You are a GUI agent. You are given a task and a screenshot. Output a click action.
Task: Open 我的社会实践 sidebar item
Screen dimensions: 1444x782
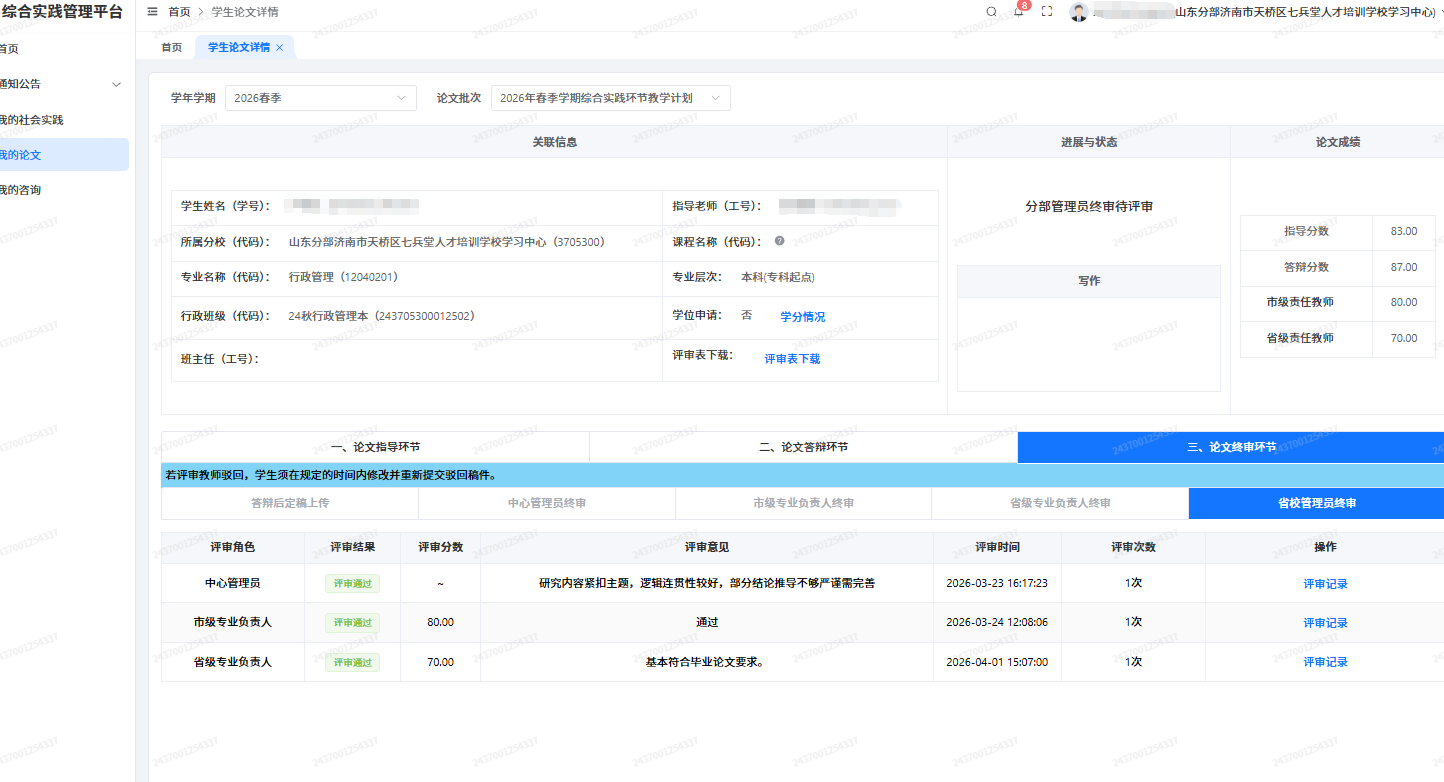click(64, 120)
